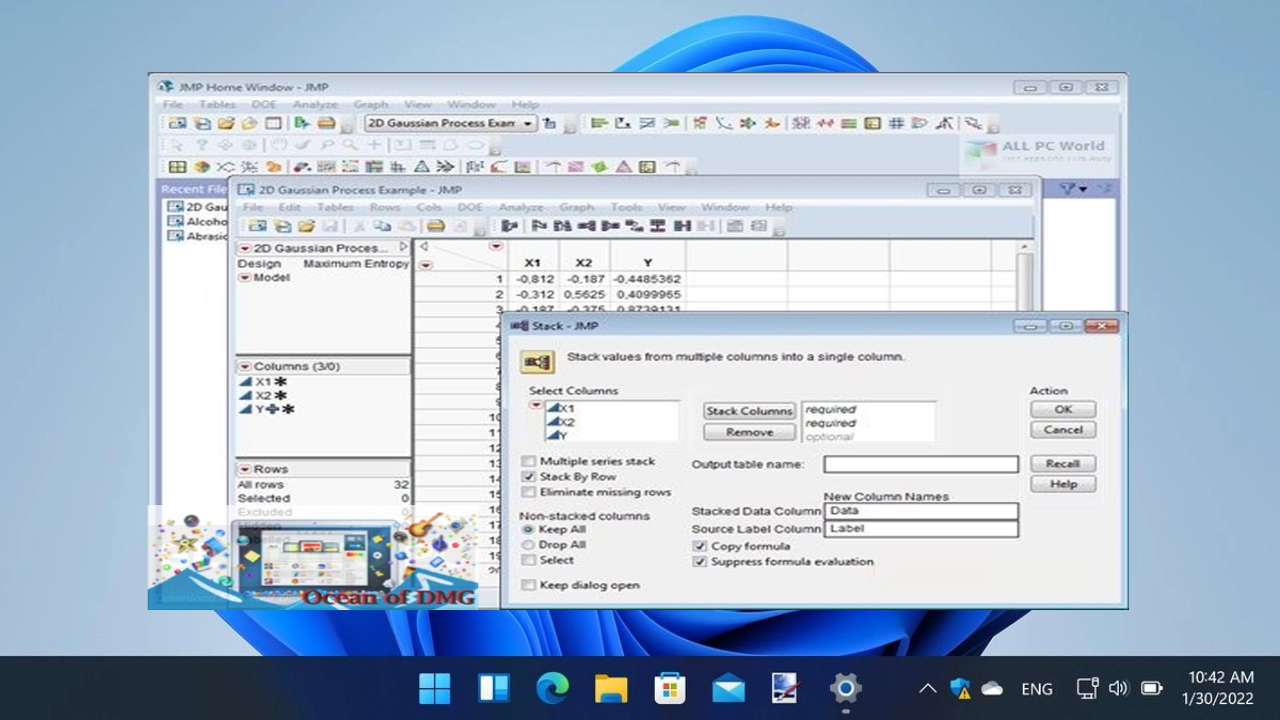Select the Keep All radio button
The height and width of the screenshot is (720, 1280).
(x=528, y=529)
